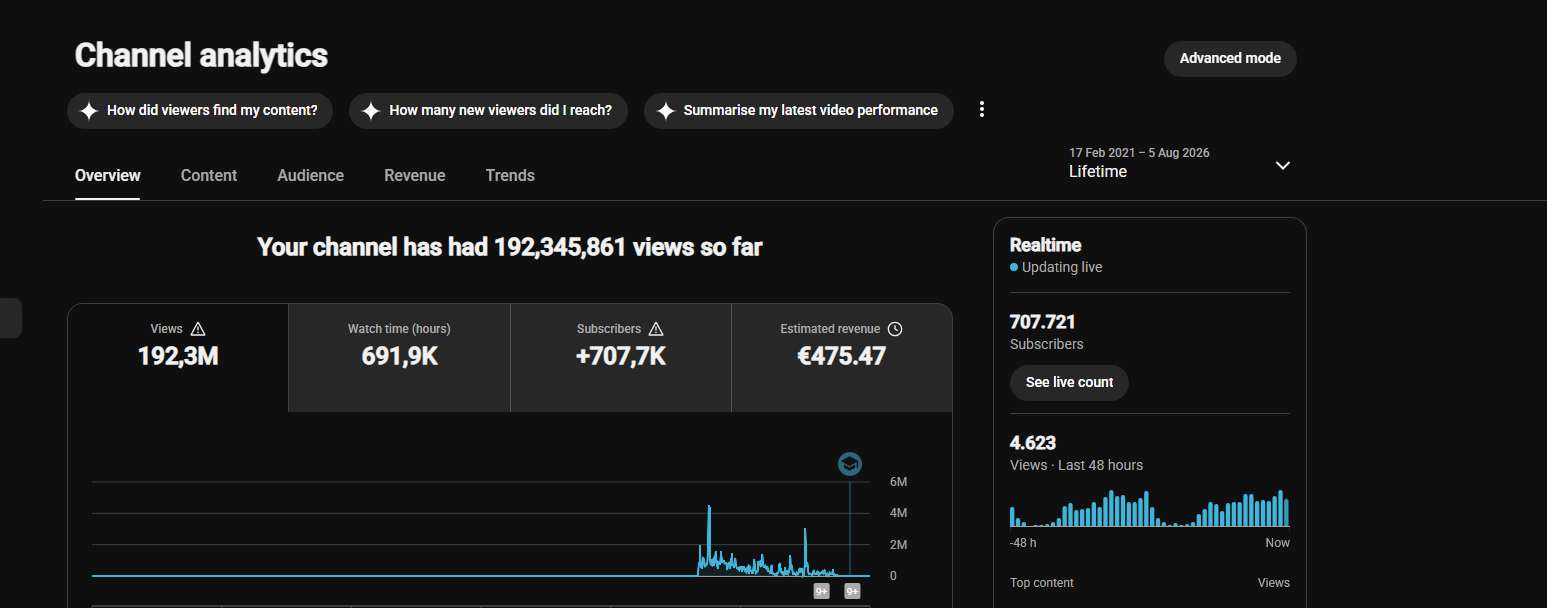Select the Watch time (hours) metric card
The height and width of the screenshot is (608, 1547).
[x=399, y=358]
